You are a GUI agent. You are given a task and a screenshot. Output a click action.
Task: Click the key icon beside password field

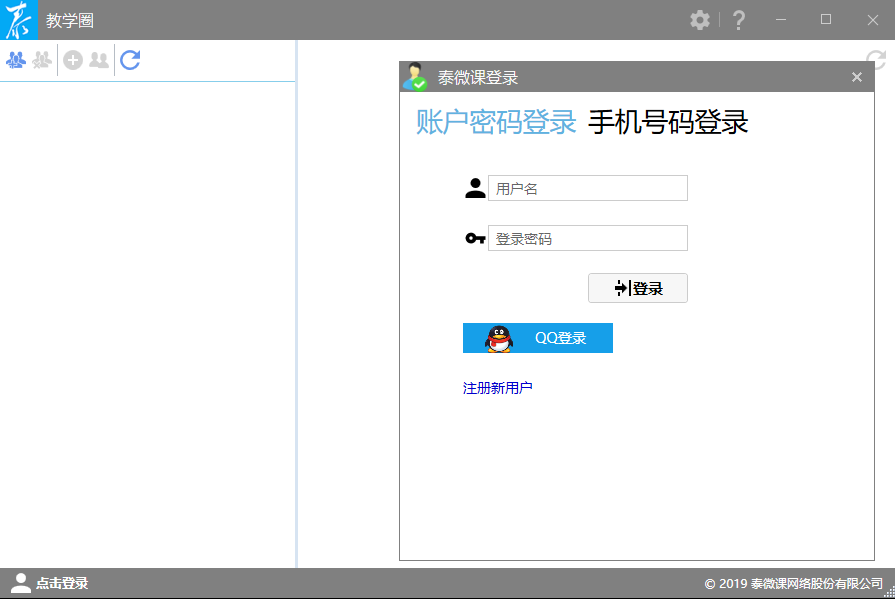(475, 238)
